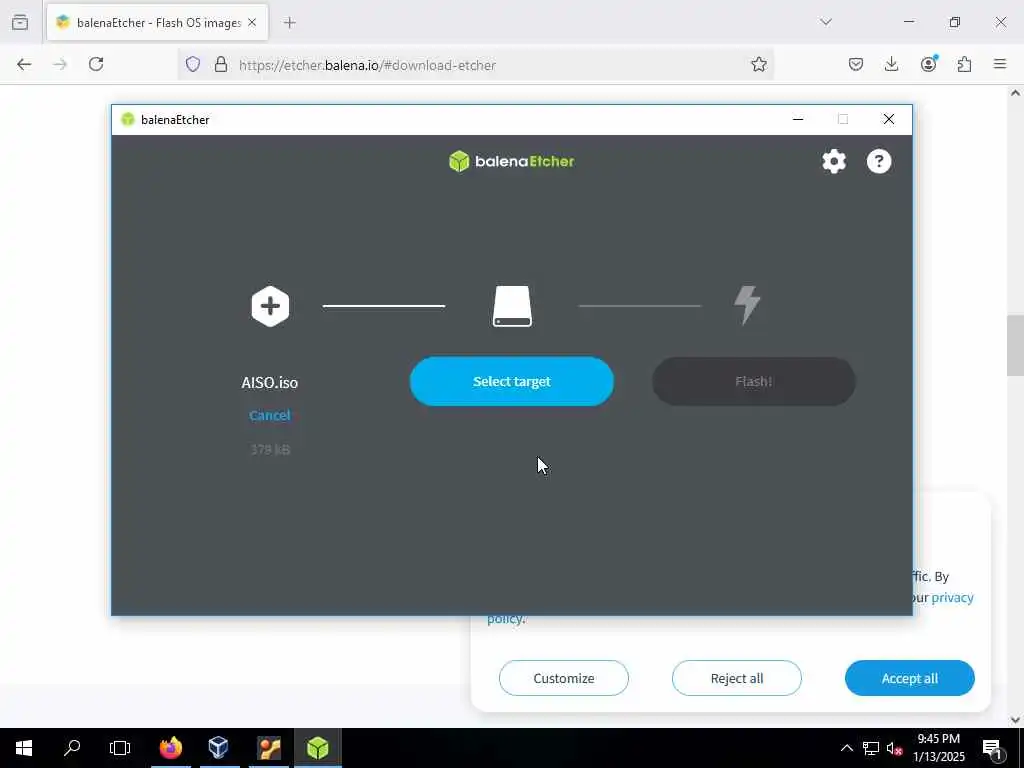Image resolution: width=1024 pixels, height=768 pixels.
Task: Close the balenaEtcher browser tab
Action: pos(252,22)
